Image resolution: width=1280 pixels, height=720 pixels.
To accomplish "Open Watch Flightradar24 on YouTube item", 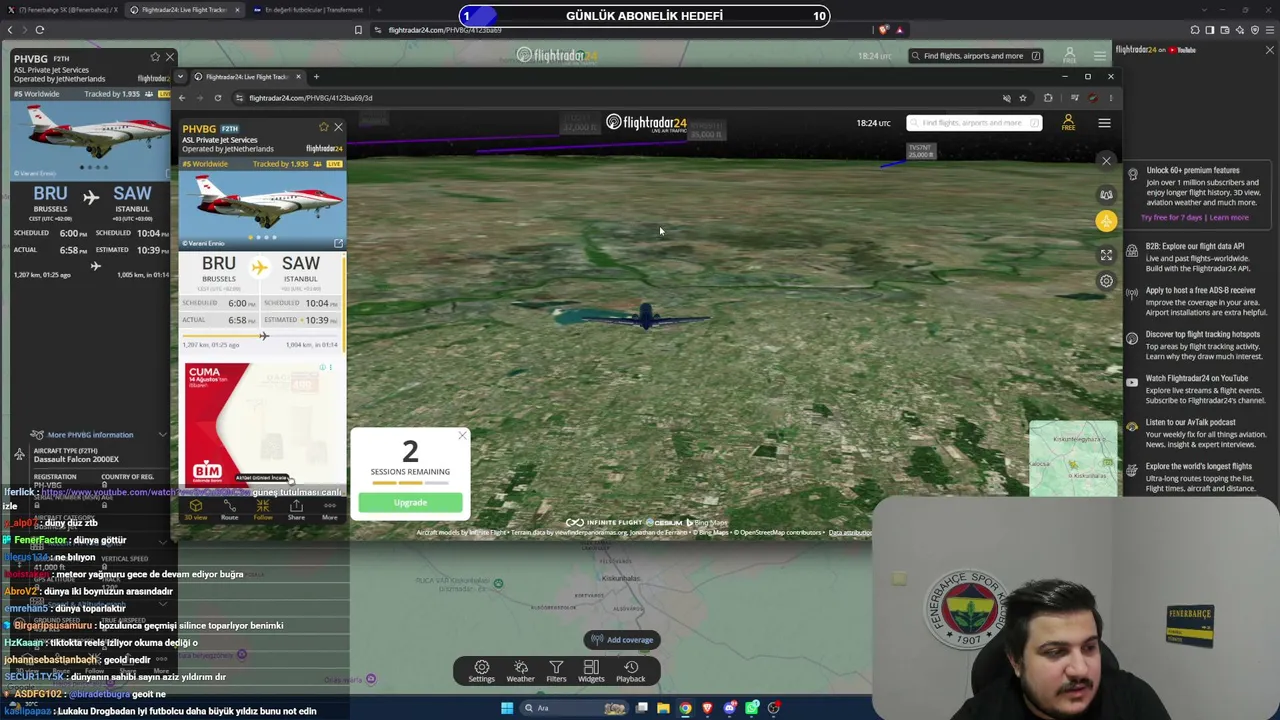I will [x=1198, y=389].
